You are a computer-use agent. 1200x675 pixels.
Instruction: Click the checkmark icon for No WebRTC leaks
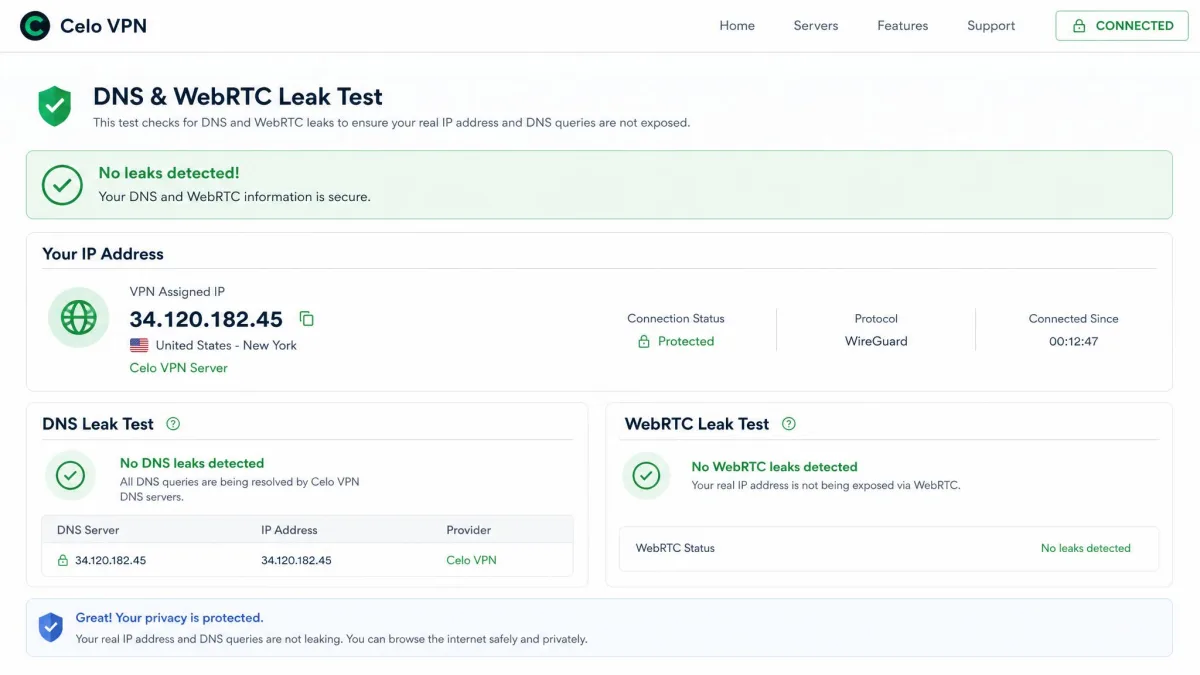pos(647,476)
